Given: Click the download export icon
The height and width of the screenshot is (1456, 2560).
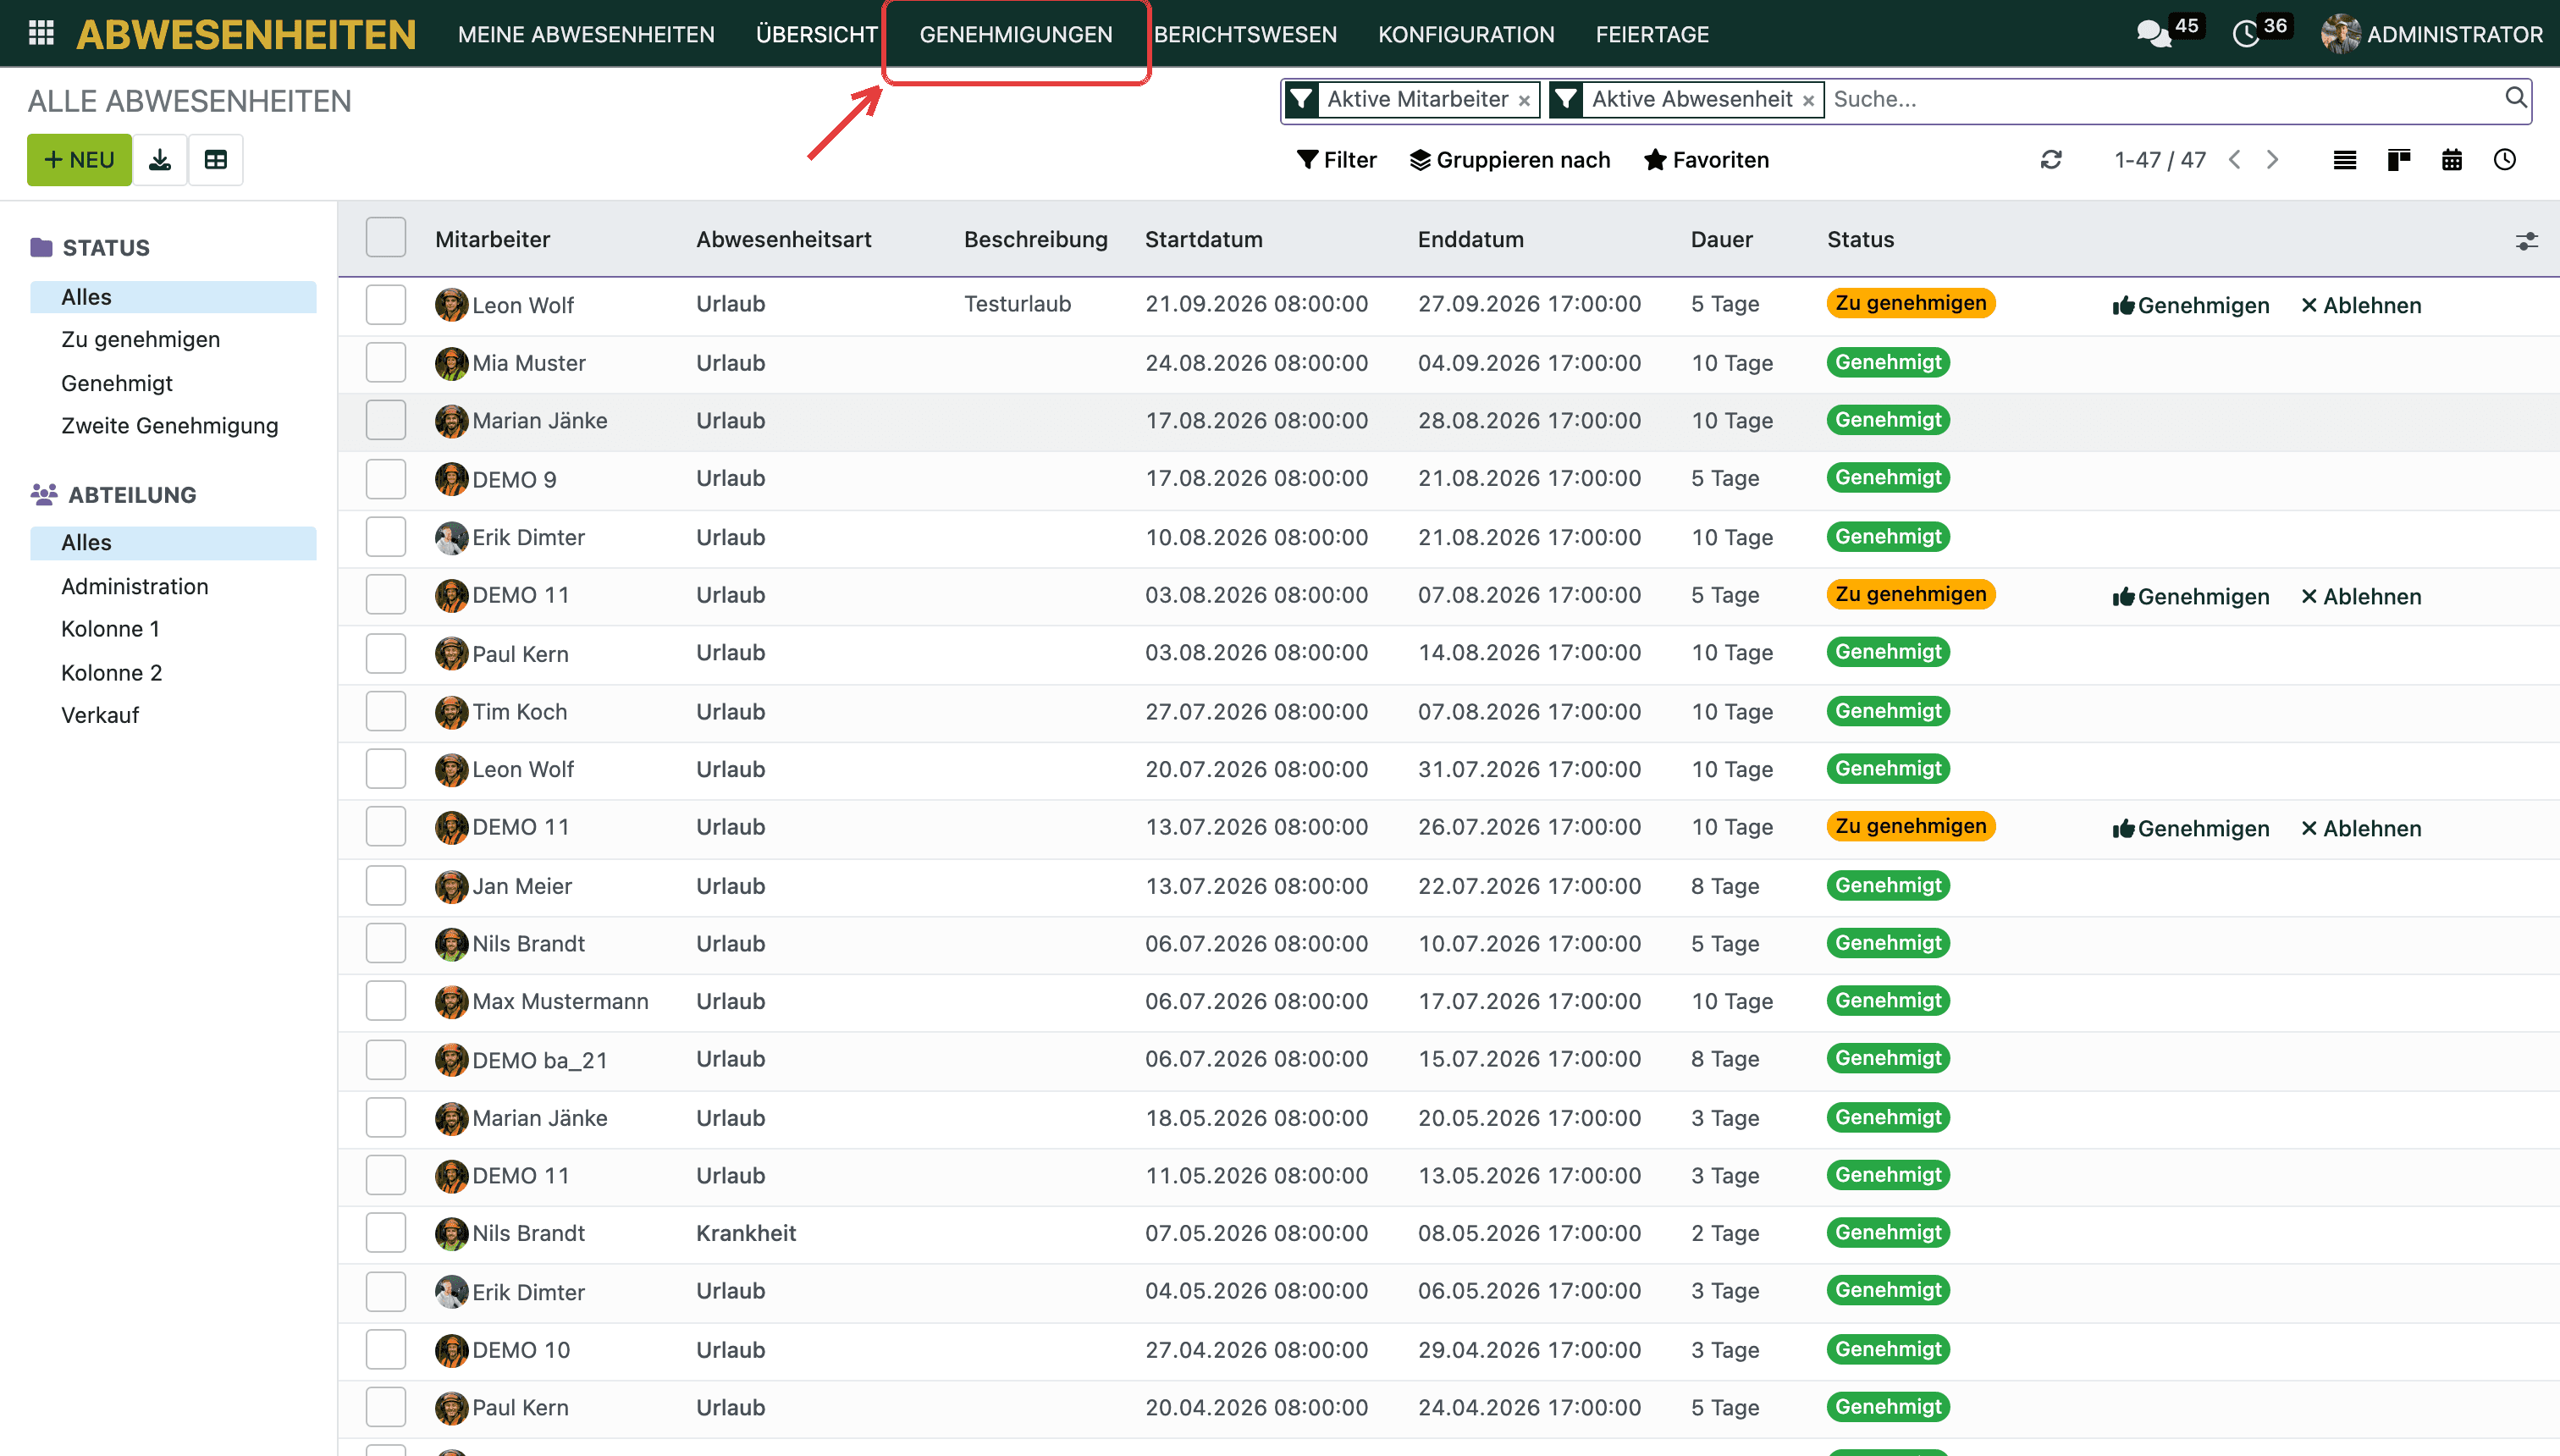Looking at the screenshot, I should (x=160, y=160).
